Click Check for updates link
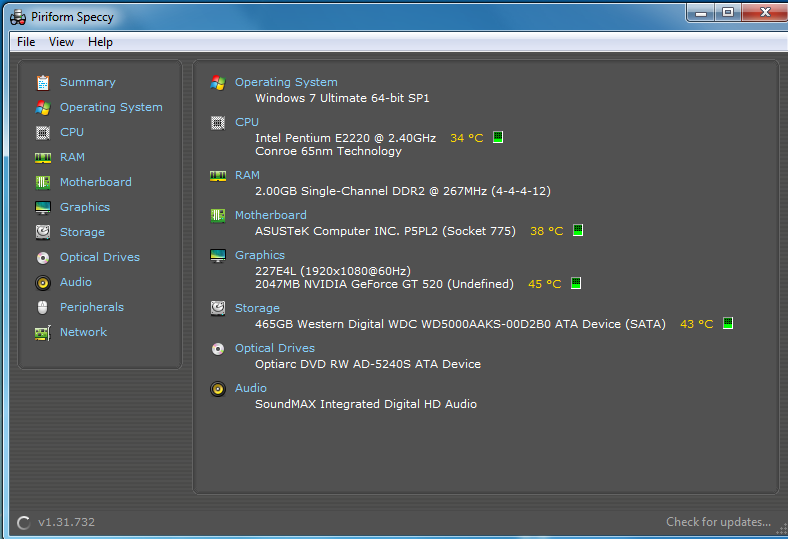The image size is (788, 539). (718, 522)
